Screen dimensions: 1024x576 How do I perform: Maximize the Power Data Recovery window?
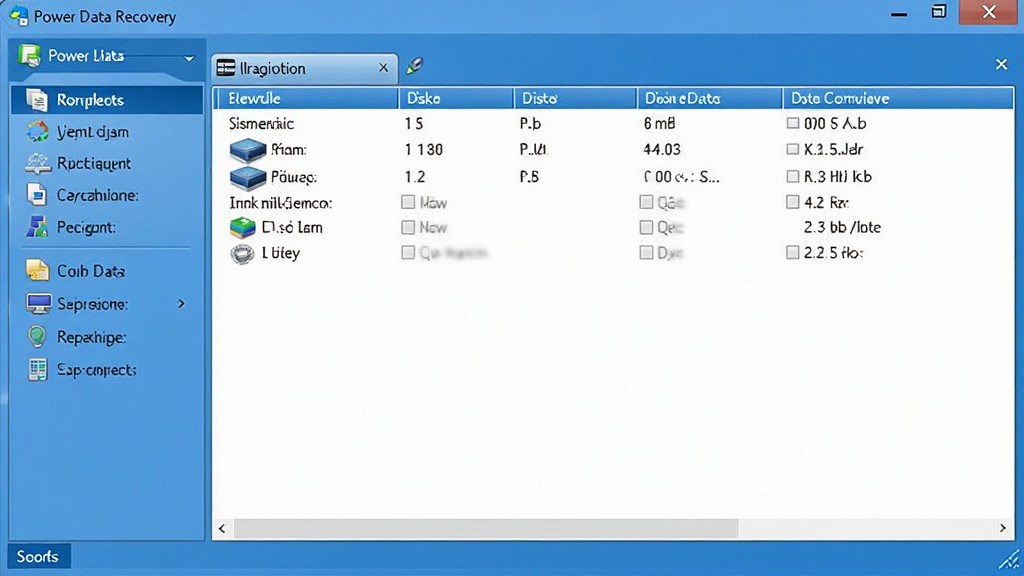point(938,12)
